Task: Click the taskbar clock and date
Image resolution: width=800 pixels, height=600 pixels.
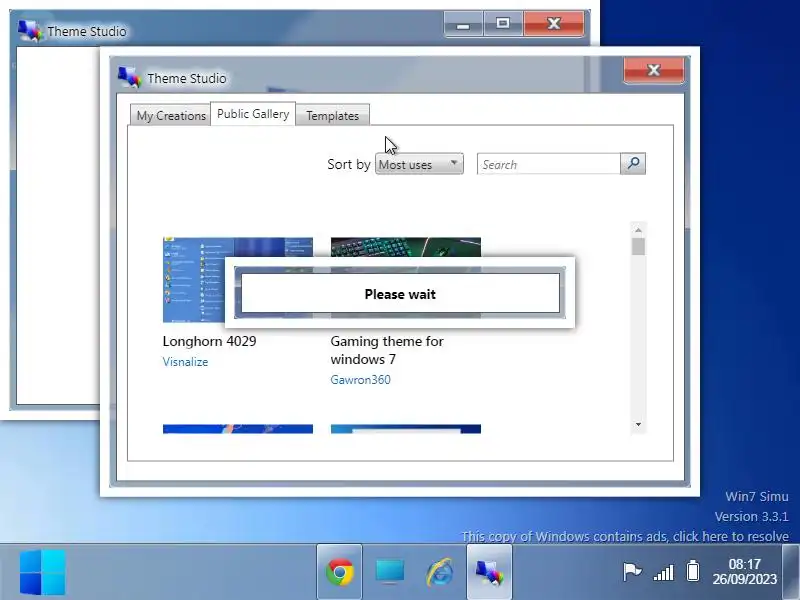Action: 744,571
